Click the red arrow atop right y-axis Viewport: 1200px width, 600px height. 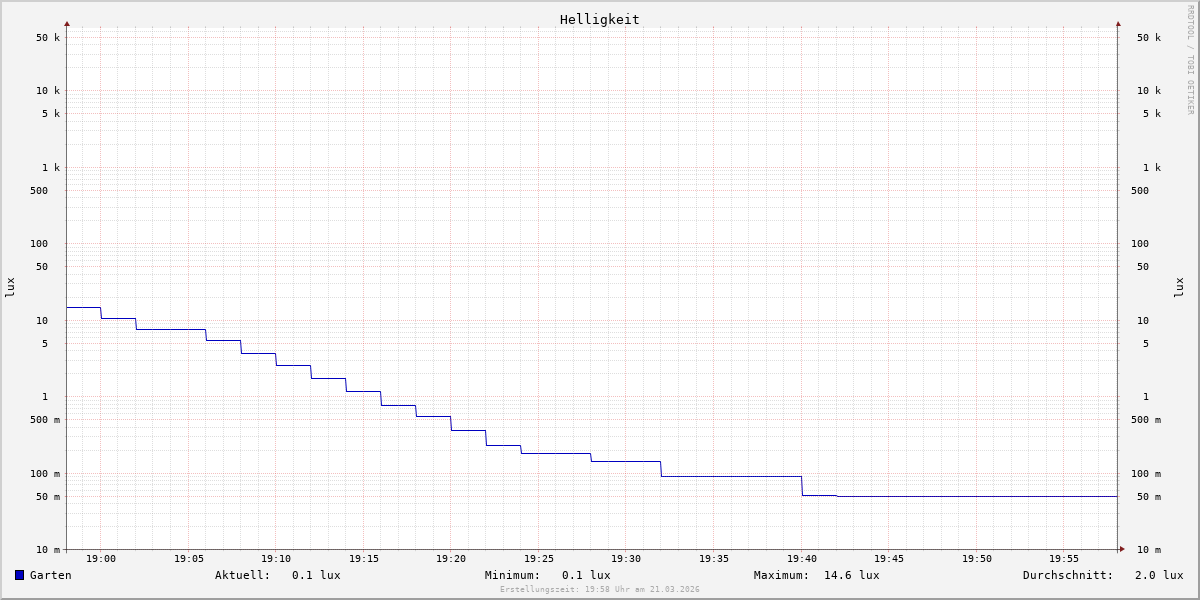click(1118, 23)
